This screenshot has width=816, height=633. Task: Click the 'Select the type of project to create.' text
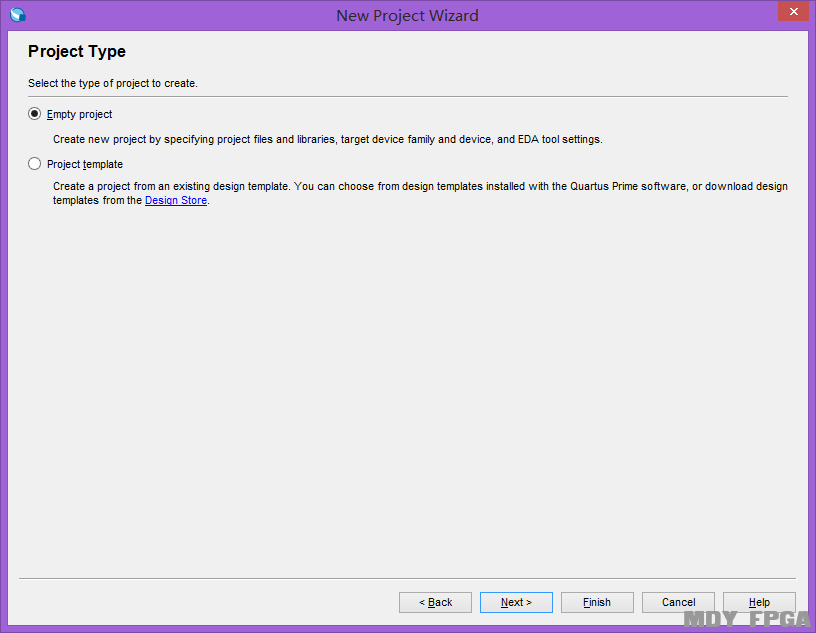[113, 83]
